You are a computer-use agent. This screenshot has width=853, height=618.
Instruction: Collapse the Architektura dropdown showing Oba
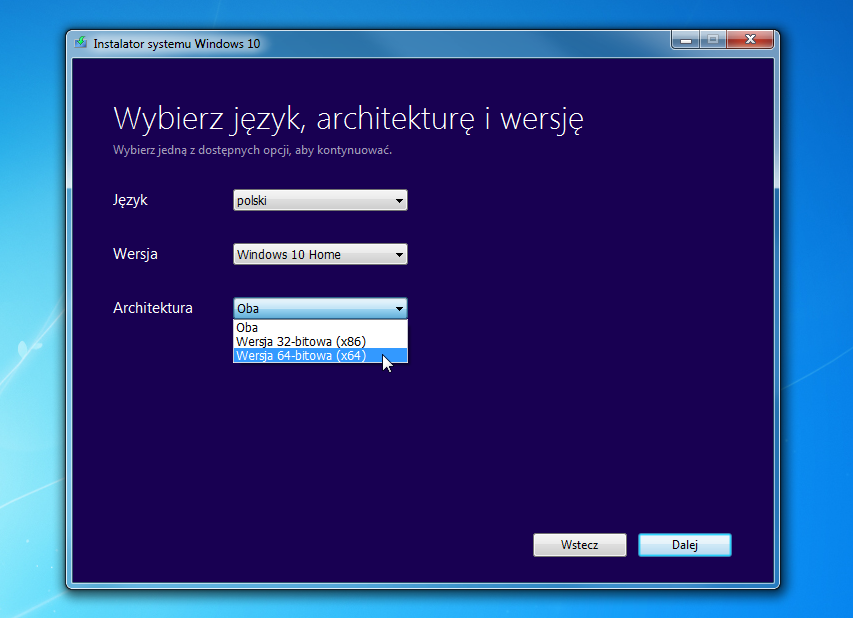pos(320,308)
